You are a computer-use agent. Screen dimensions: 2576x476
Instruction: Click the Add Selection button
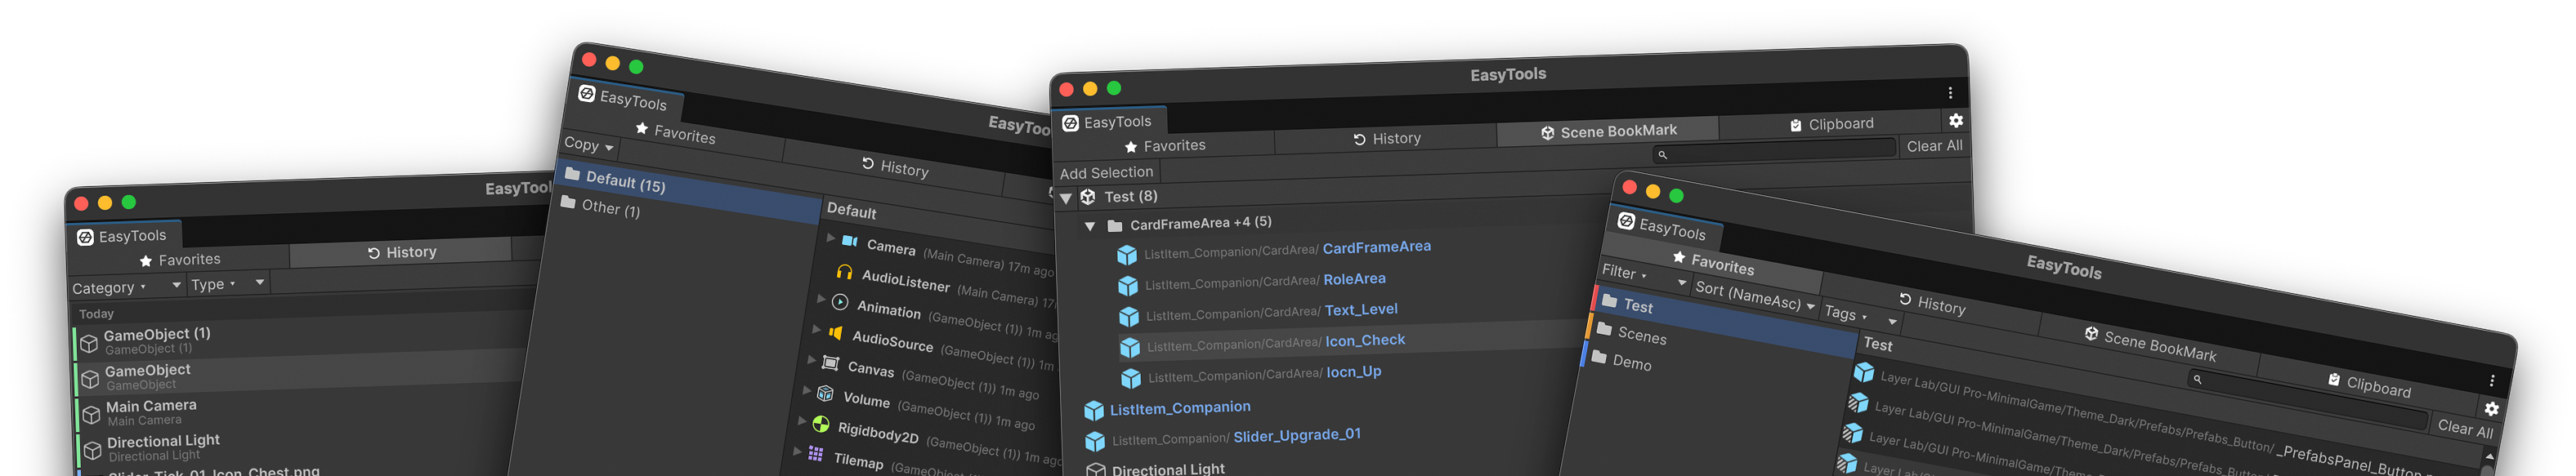tap(1106, 172)
